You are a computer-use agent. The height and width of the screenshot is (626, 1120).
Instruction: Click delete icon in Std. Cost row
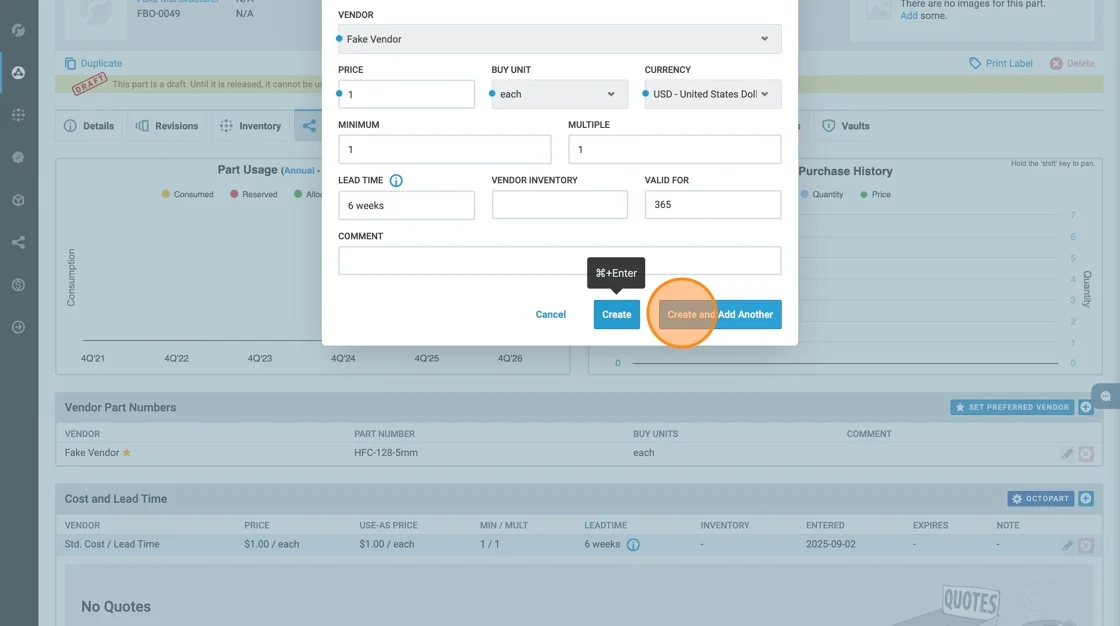(1086, 545)
